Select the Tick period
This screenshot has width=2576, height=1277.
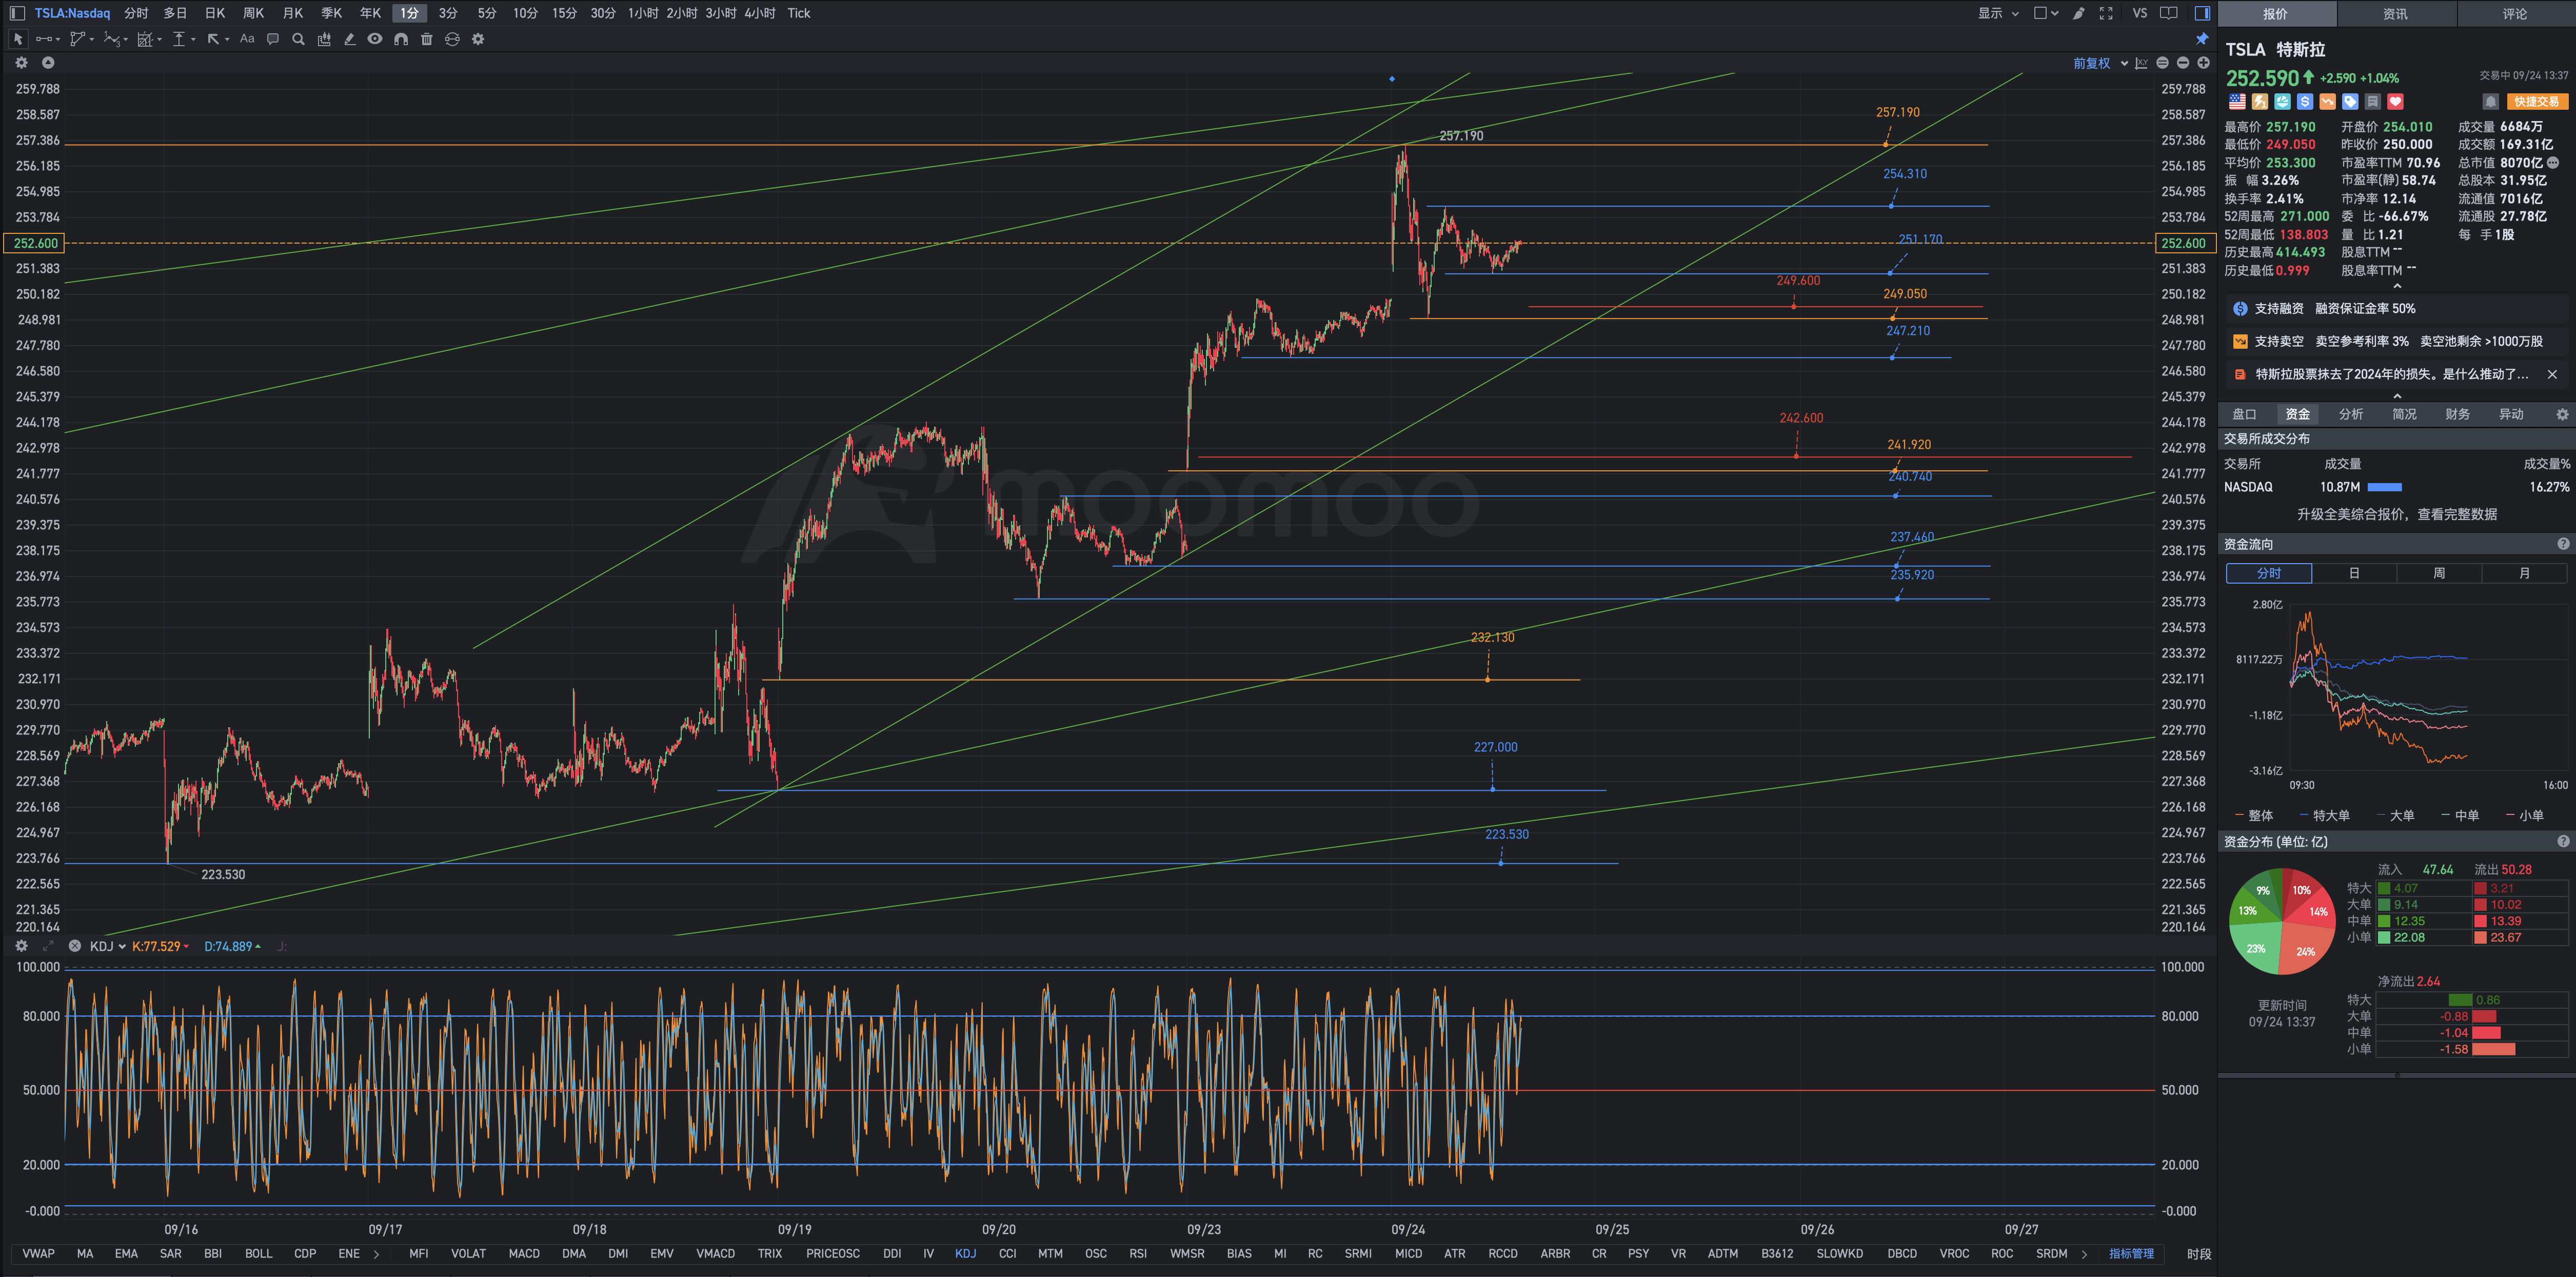pos(798,13)
